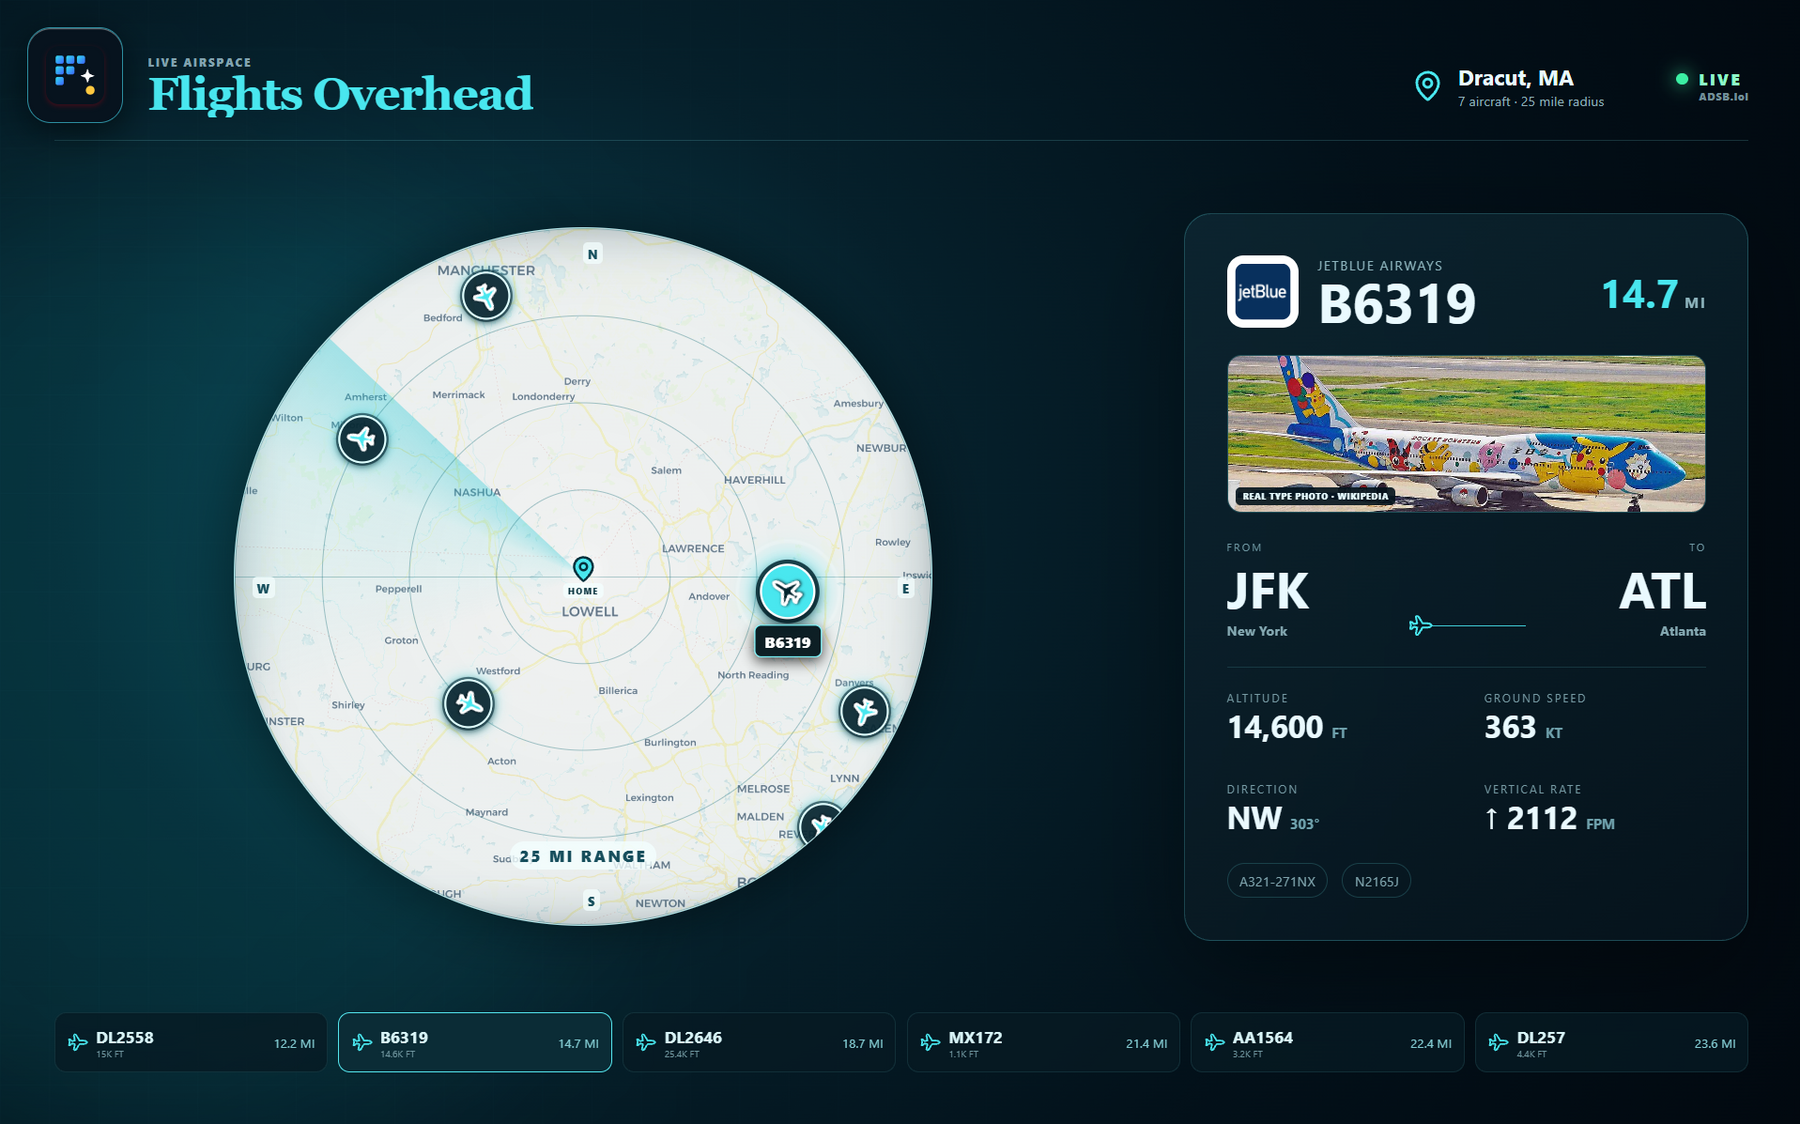Click the 25 MI RANGE label
Screen dimensions: 1800x1124
(x=583, y=857)
